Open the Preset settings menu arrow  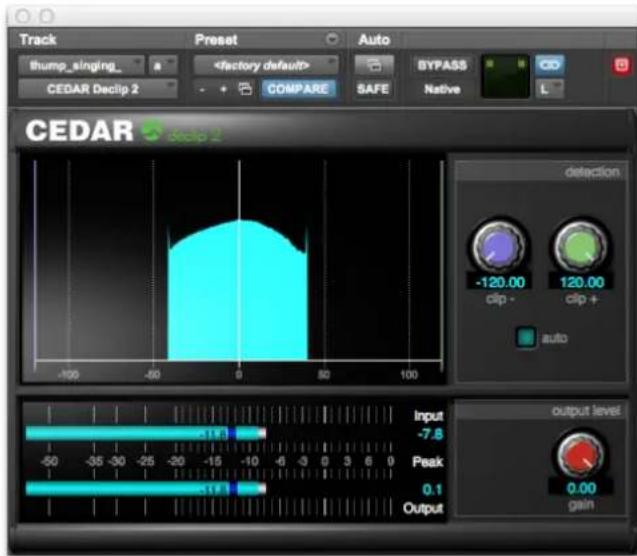(x=332, y=39)
